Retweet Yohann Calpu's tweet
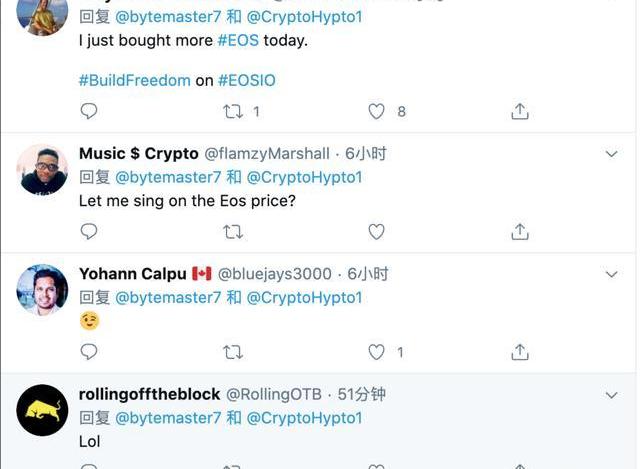The height and width of the screenshot is (469, 640). 233,352
